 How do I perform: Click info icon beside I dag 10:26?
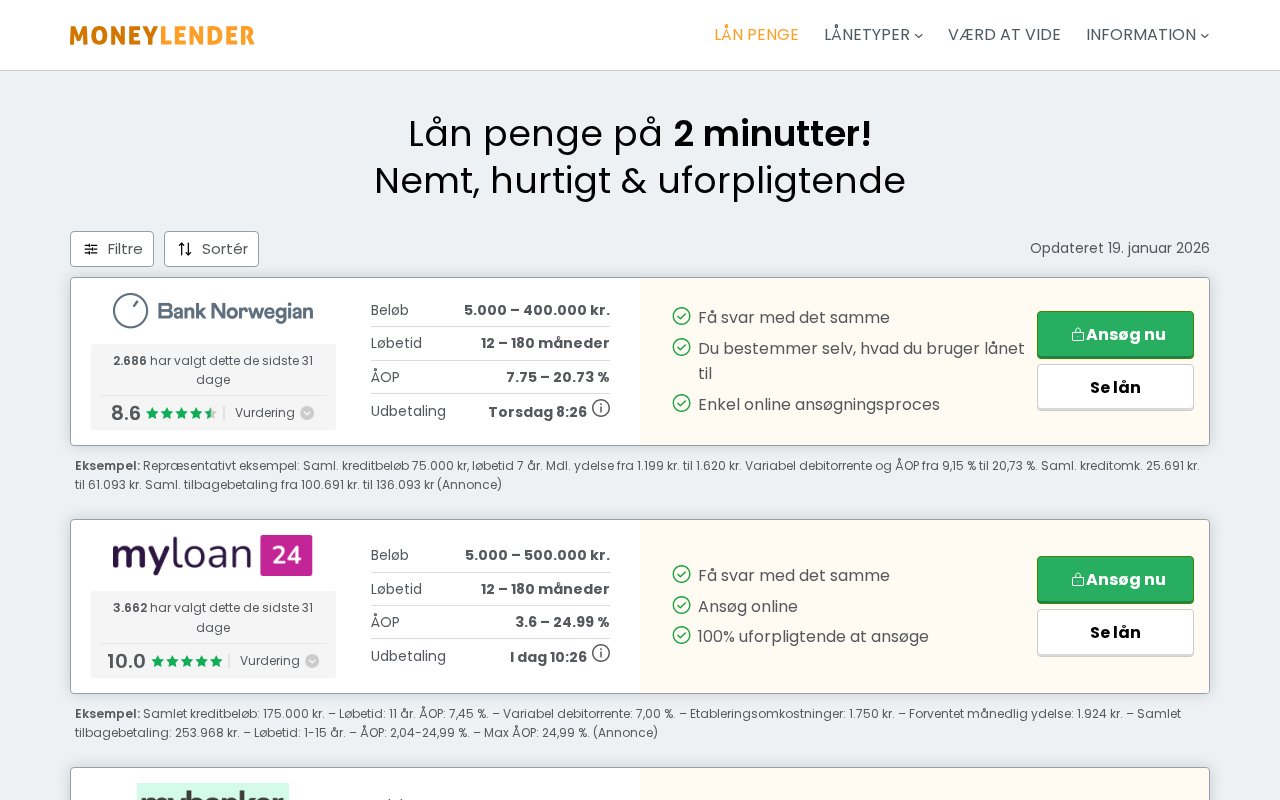601,654
